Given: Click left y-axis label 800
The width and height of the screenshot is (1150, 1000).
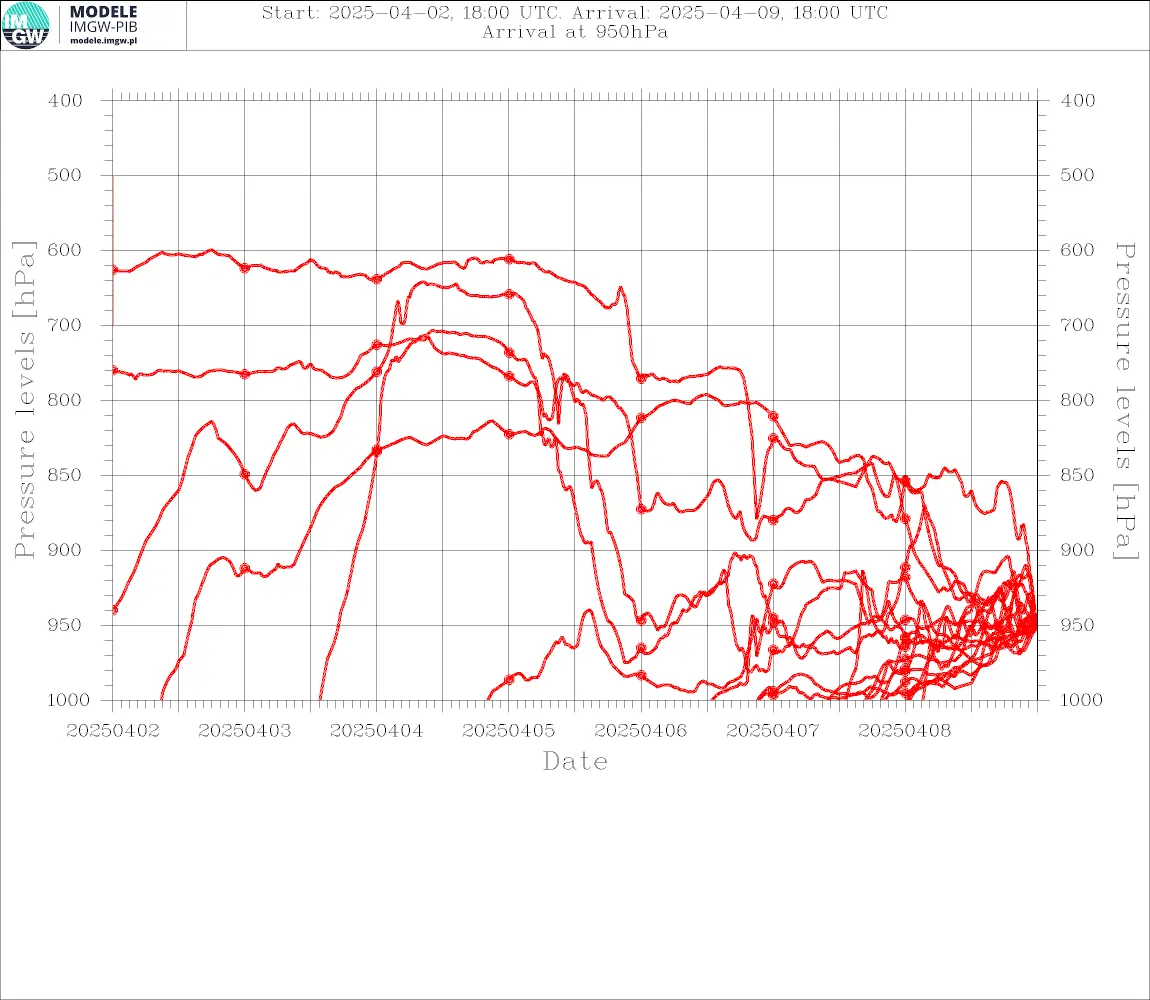Looking at the screenshot, I should [x=66, y=400].
